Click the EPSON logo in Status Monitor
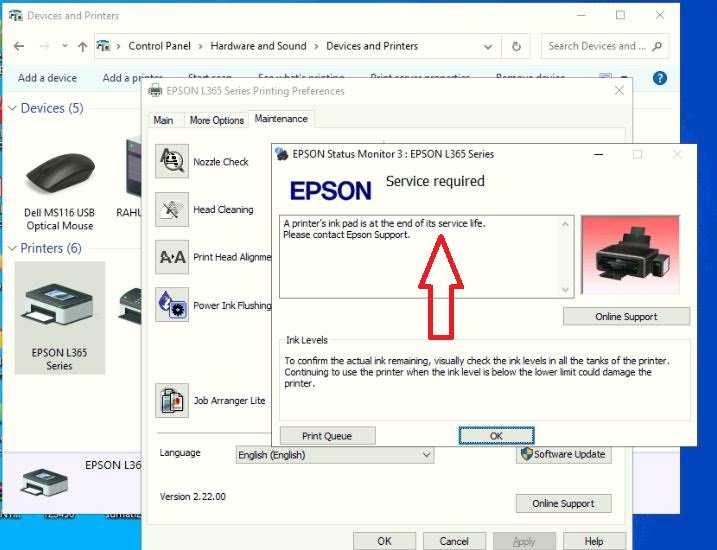717x550 pixels. pos(331,191)
